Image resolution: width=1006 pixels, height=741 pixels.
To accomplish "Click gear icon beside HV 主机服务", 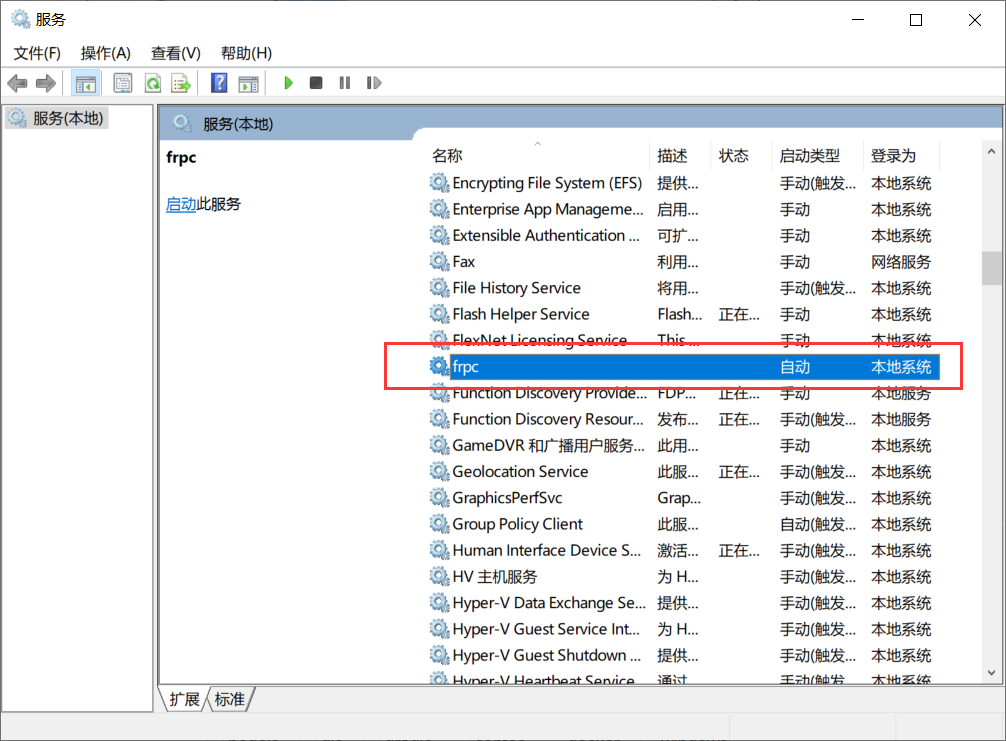I will tap(439, 577).
